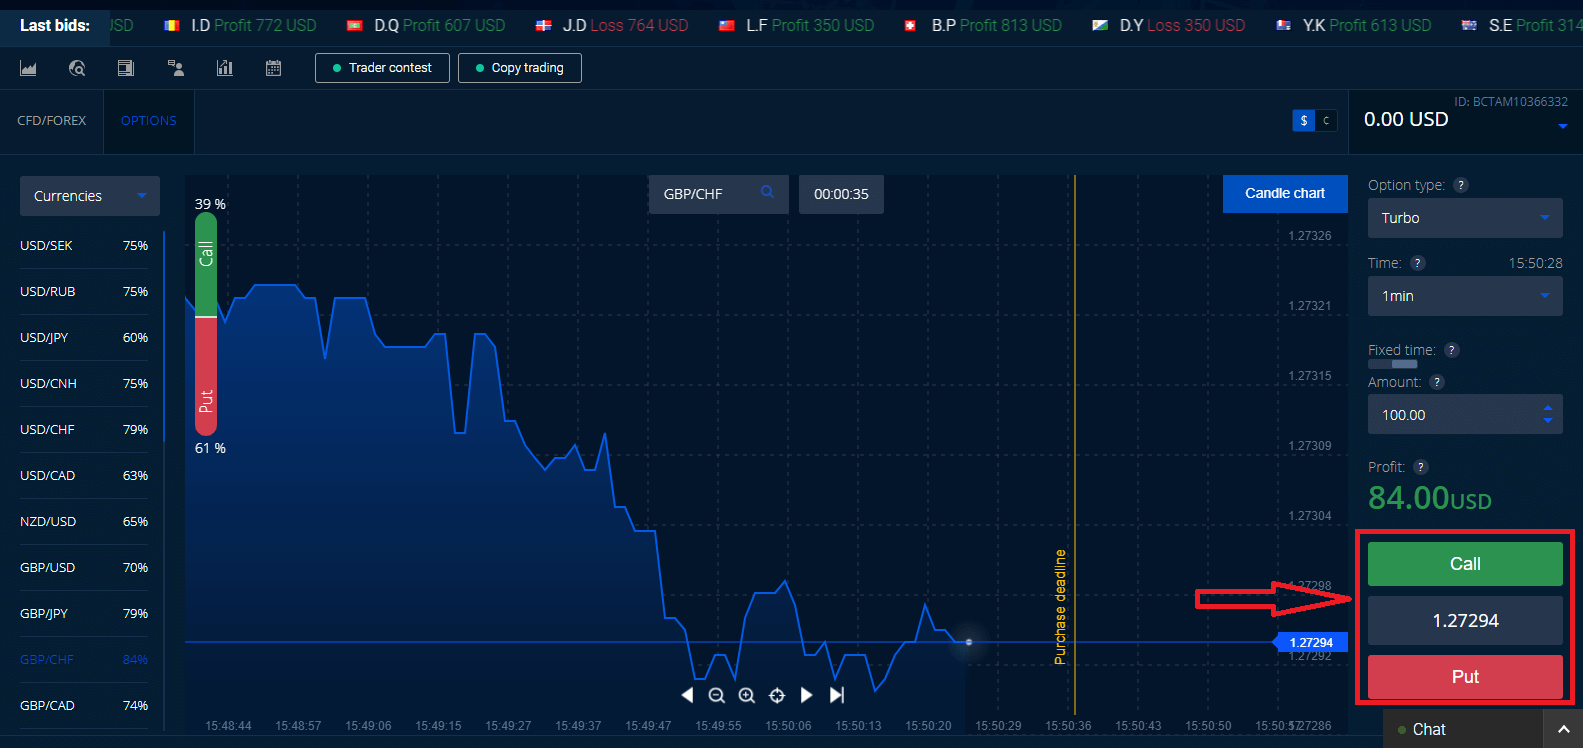Step chart back with left arrow

point(687,695)
